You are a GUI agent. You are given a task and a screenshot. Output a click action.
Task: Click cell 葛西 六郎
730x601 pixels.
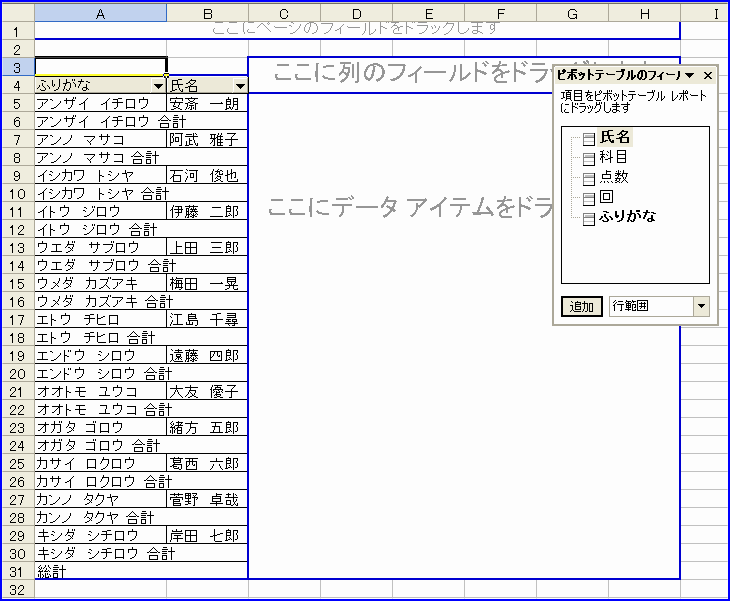207,464
